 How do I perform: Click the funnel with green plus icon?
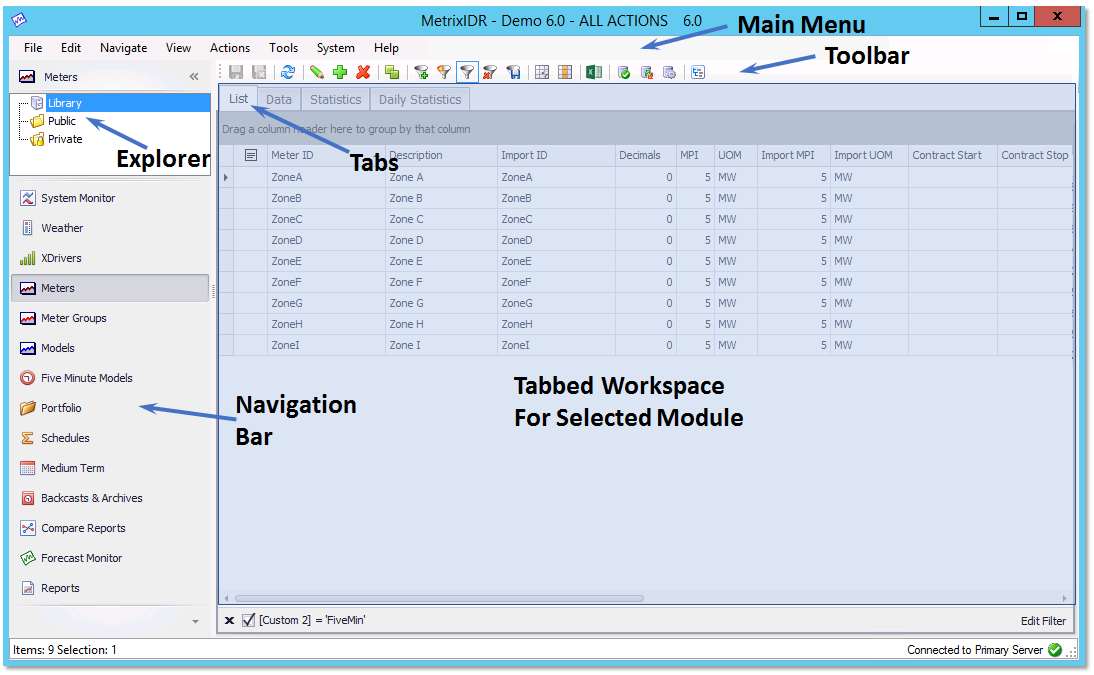click(421, 72)
